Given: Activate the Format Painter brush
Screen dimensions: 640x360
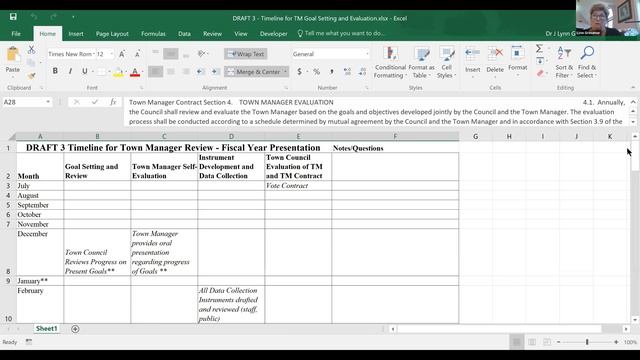Looking at the screenshot, I should coord(31,76).
